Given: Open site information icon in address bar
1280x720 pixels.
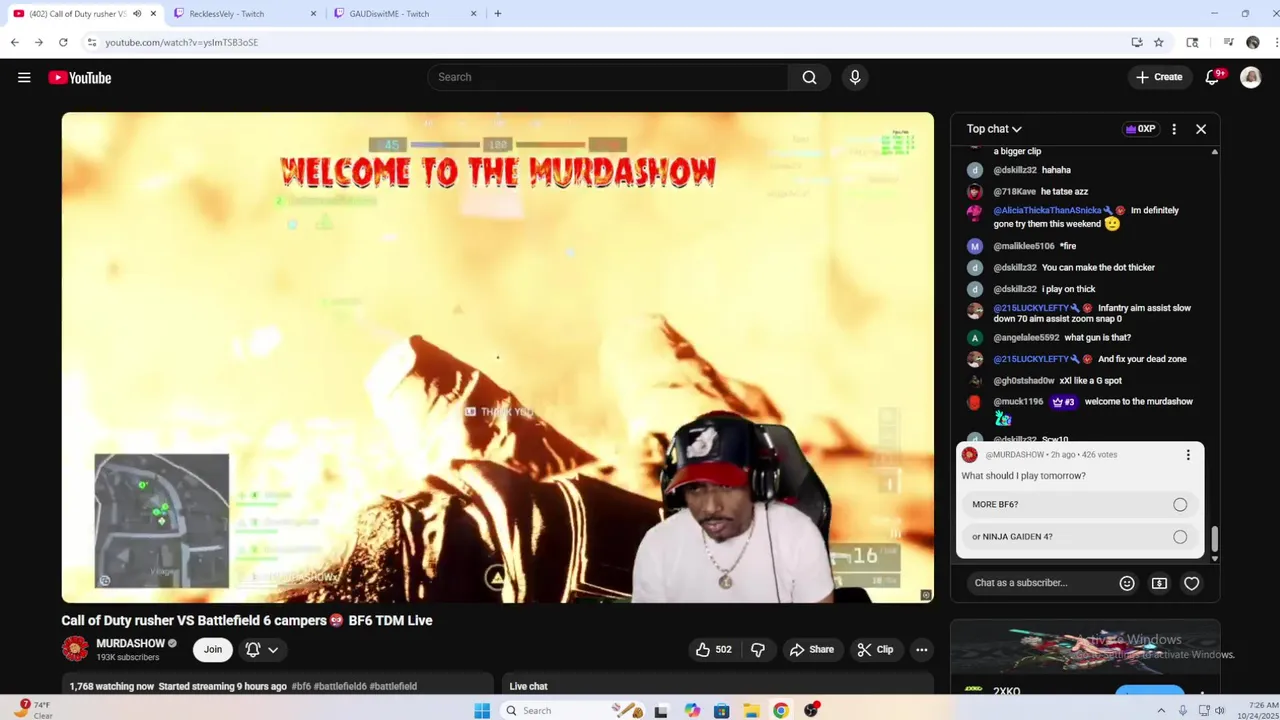Looking at the screenshot, I should tap(92, 42).
